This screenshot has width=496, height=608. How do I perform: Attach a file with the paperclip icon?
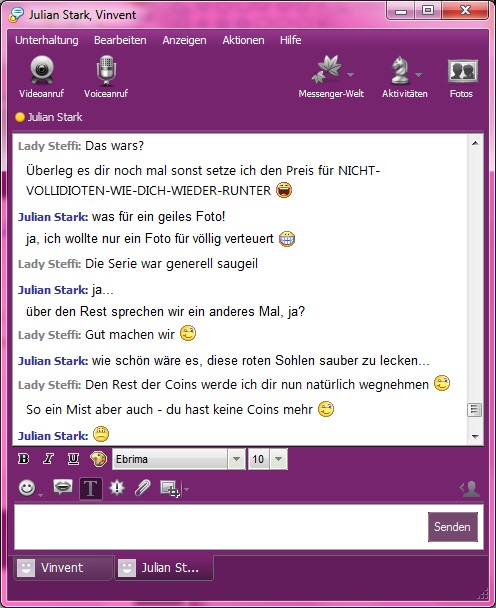(x=142, y=488)
